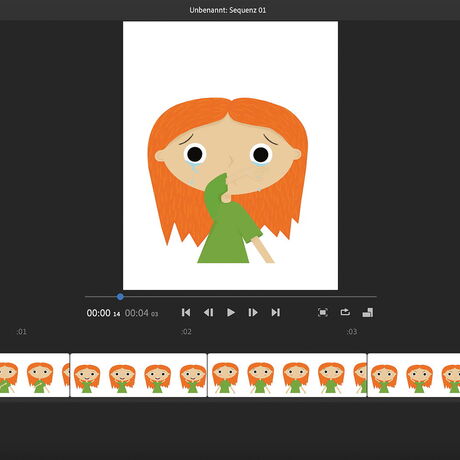Viewport: 460px width, 460px height.
Task: Click the :02 timeline ruler mark
Action: click(186, 332)
